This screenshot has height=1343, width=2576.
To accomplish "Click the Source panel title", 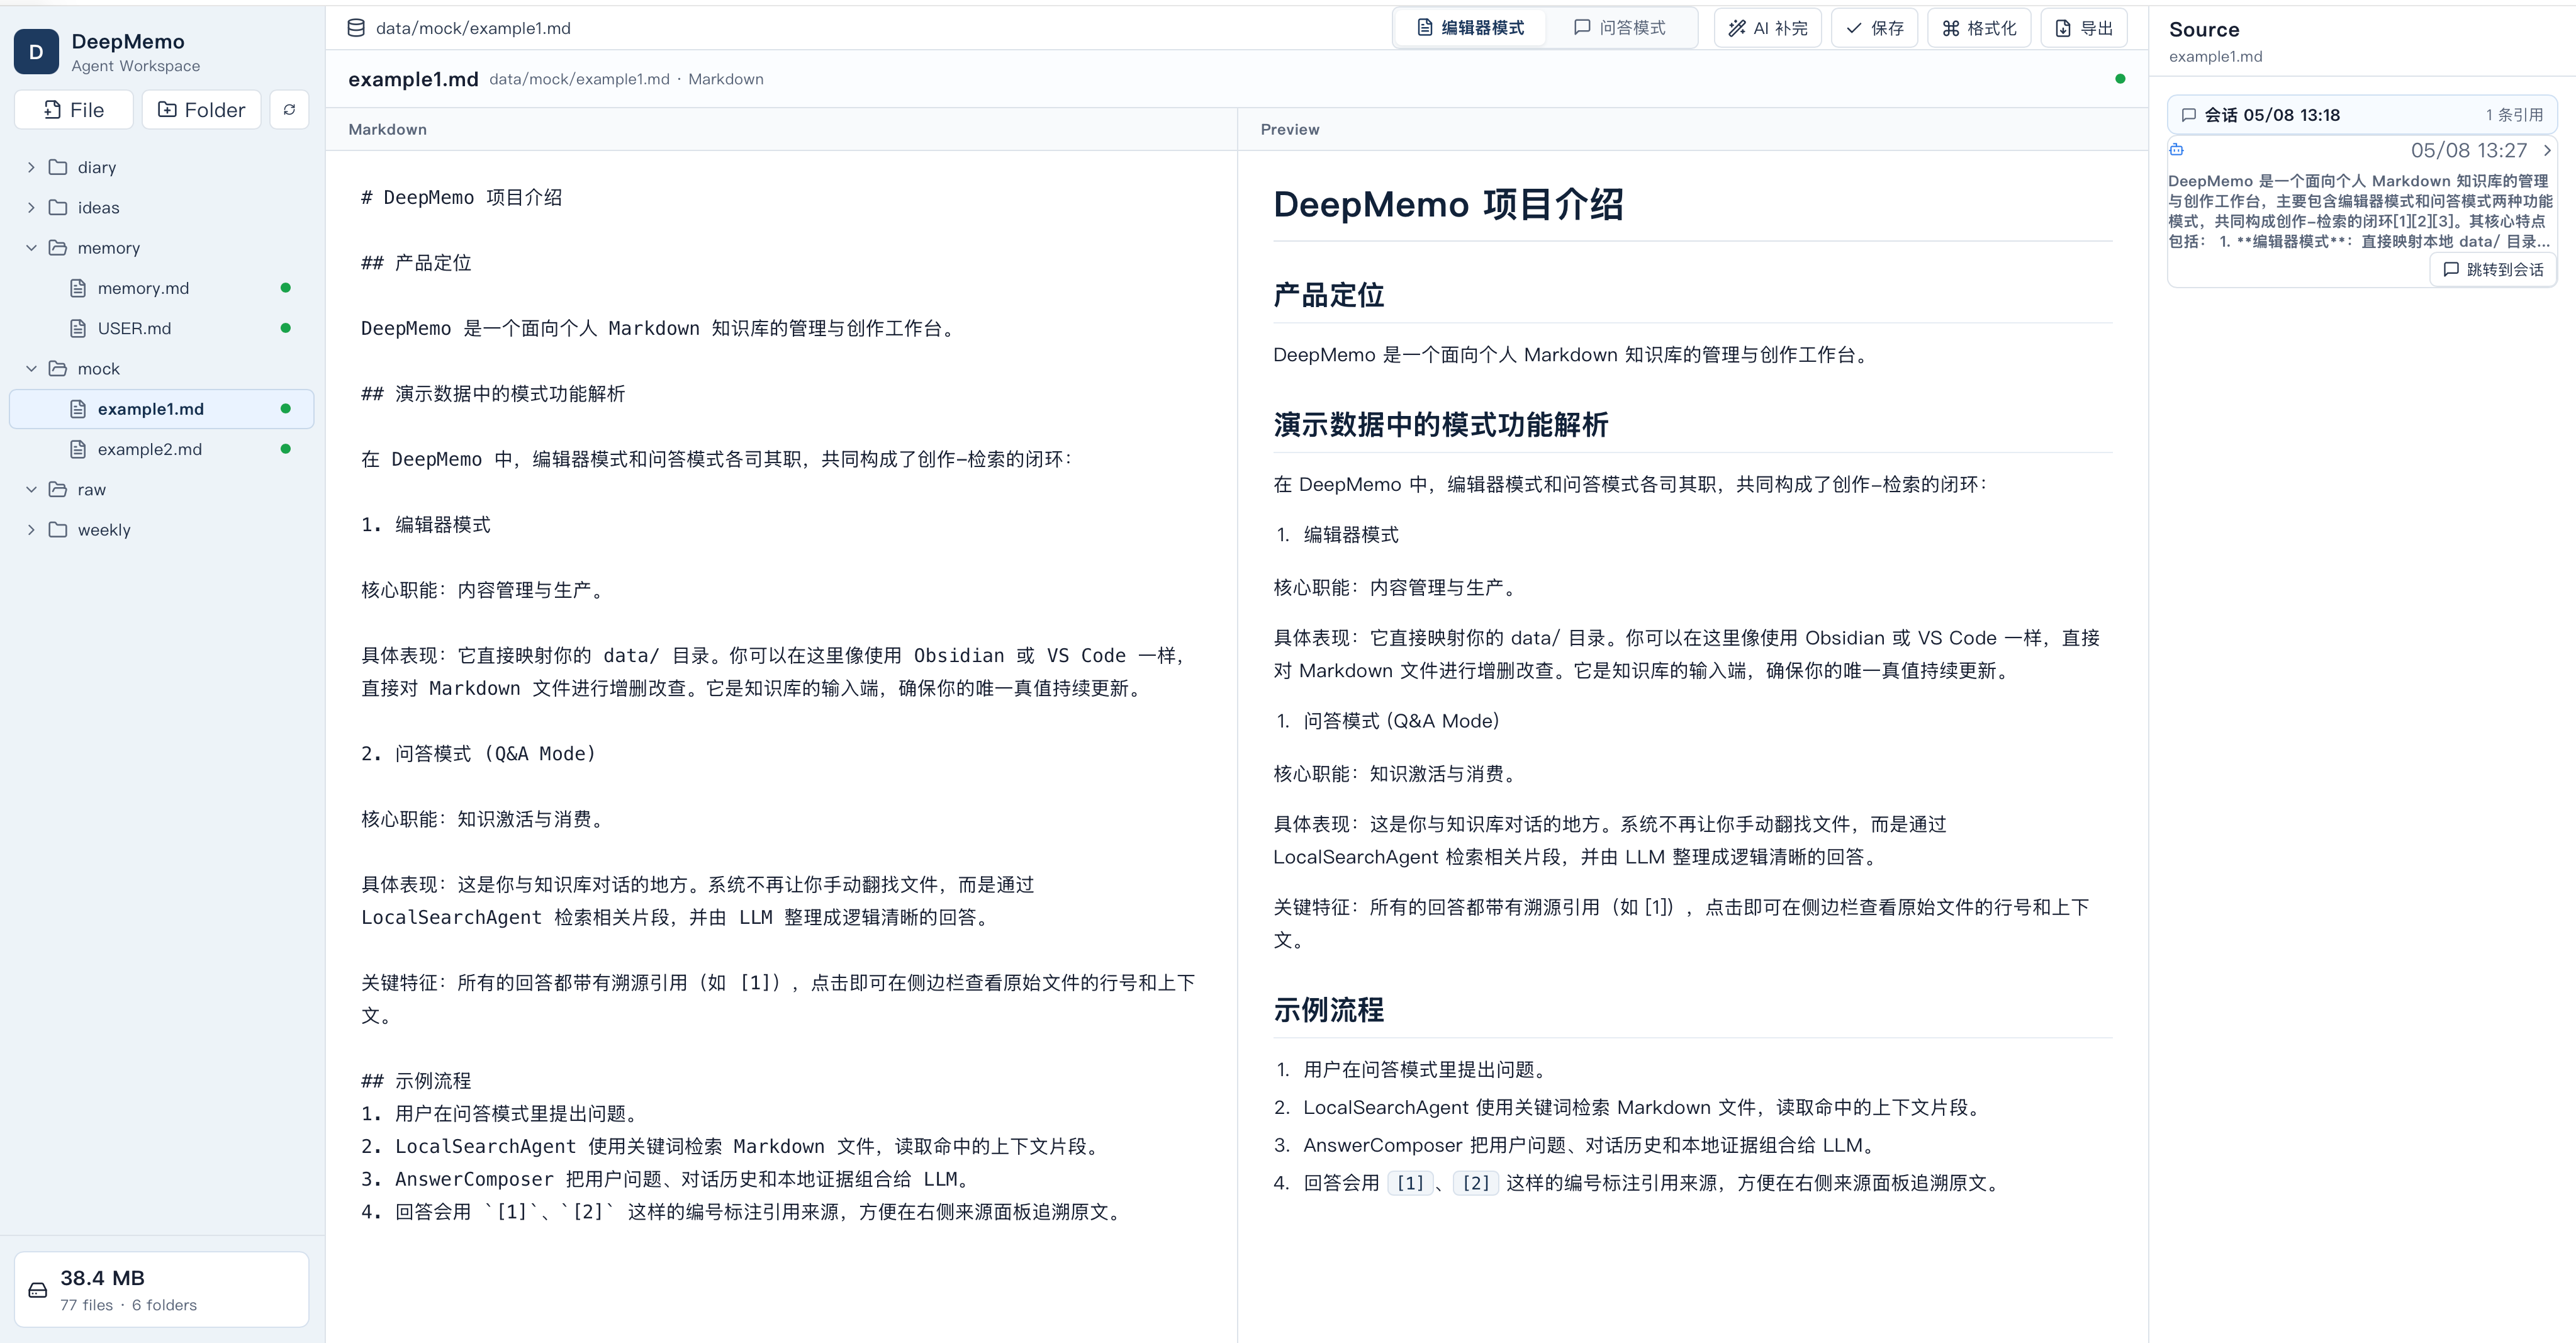I will 2204,30.
